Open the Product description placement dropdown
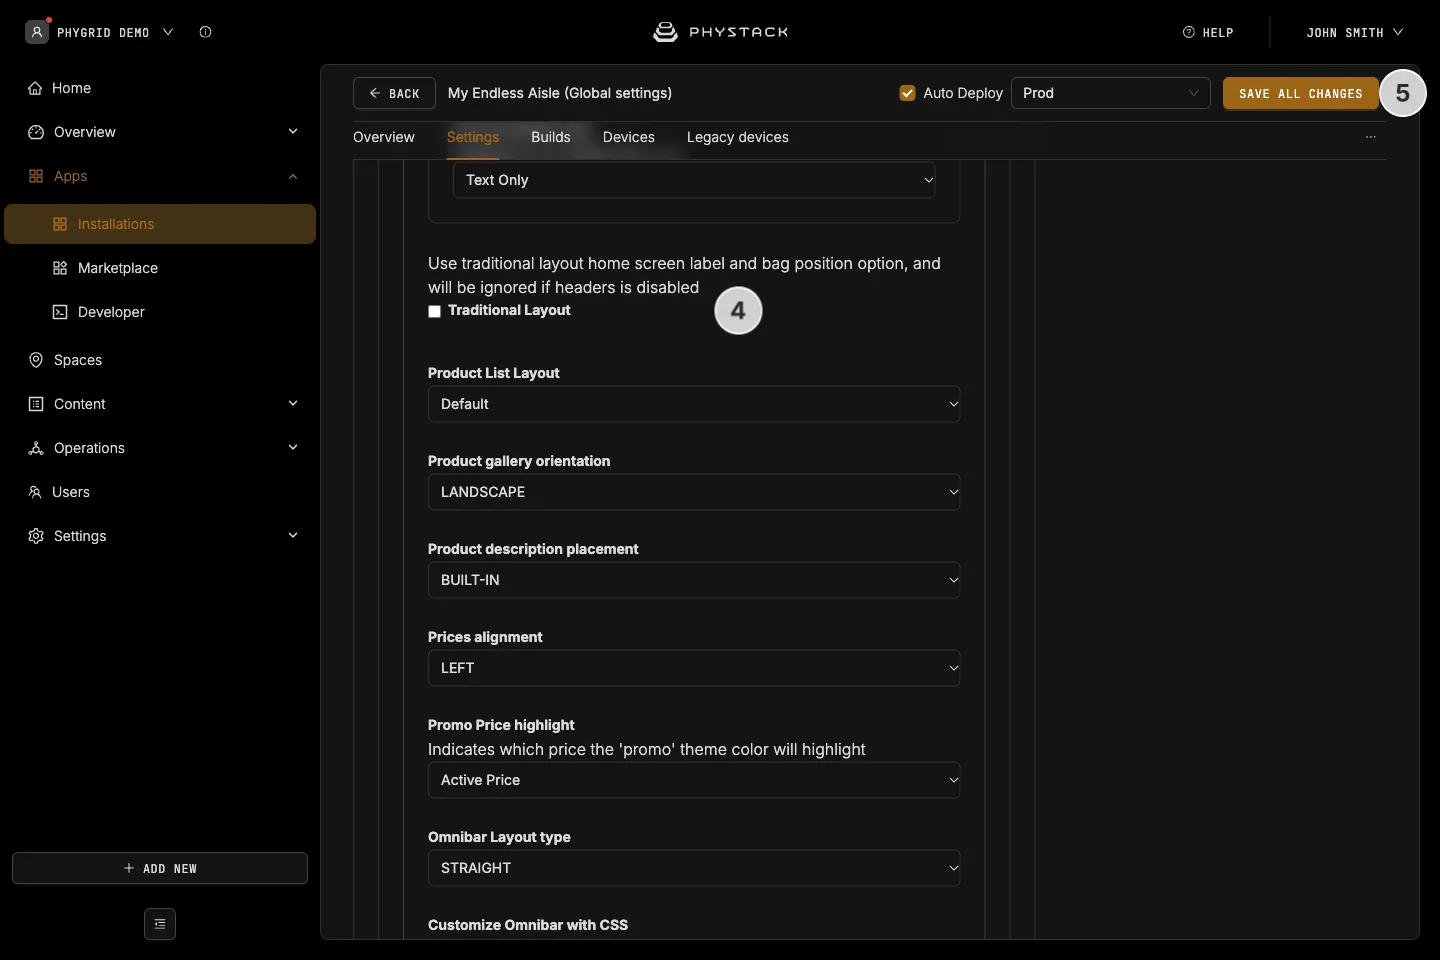 (x=694, y=580)
